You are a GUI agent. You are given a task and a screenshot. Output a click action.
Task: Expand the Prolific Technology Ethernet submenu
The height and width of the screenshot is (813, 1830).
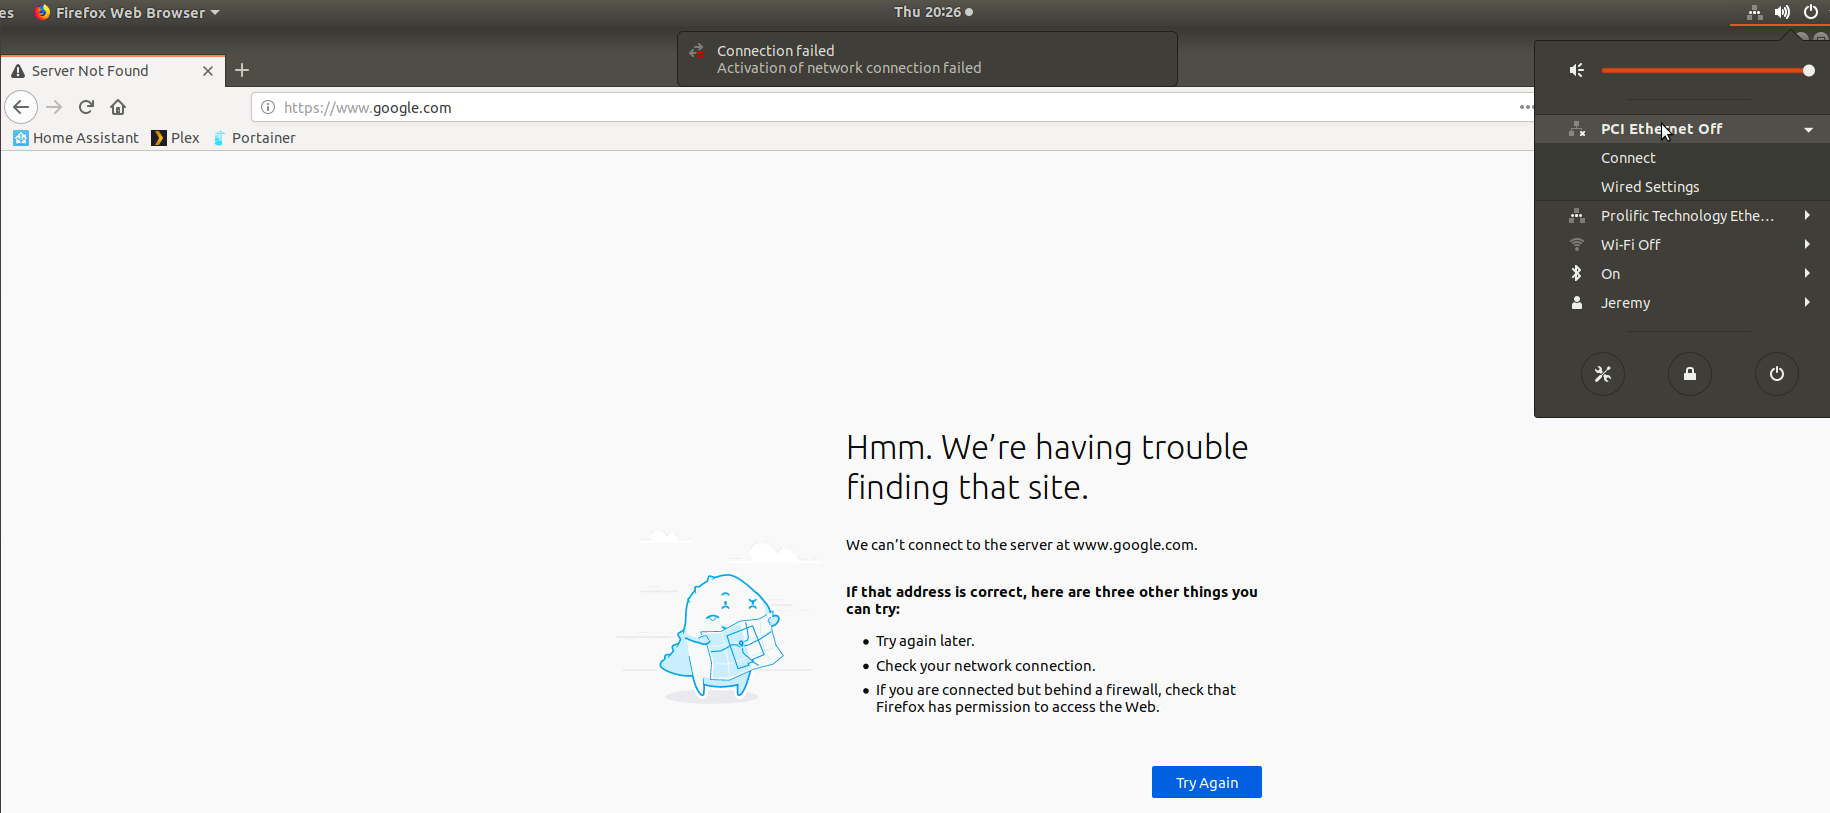coord(1682,216)
